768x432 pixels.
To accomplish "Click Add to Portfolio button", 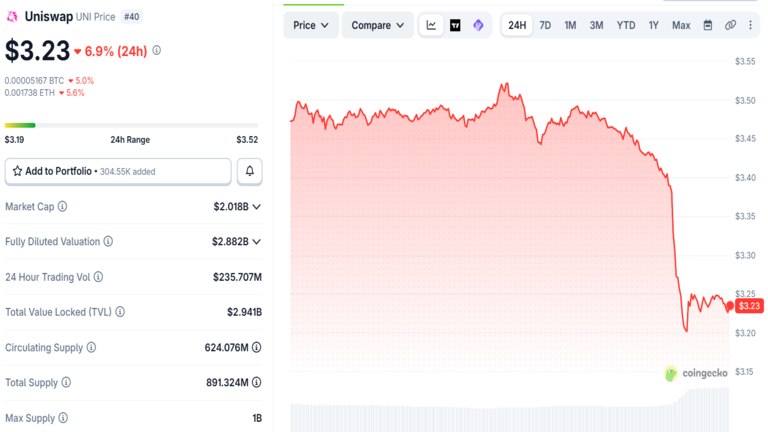I will click(118, 171).
